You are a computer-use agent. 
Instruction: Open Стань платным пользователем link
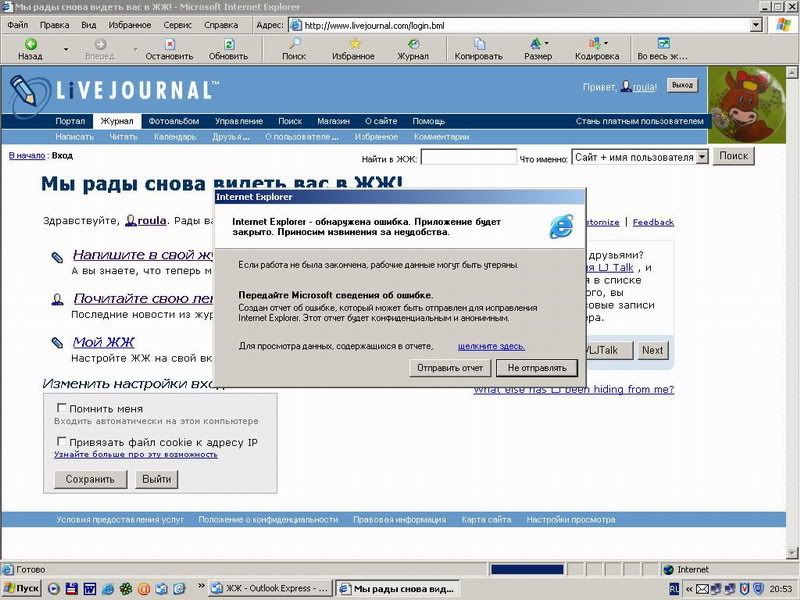[640, 121]
